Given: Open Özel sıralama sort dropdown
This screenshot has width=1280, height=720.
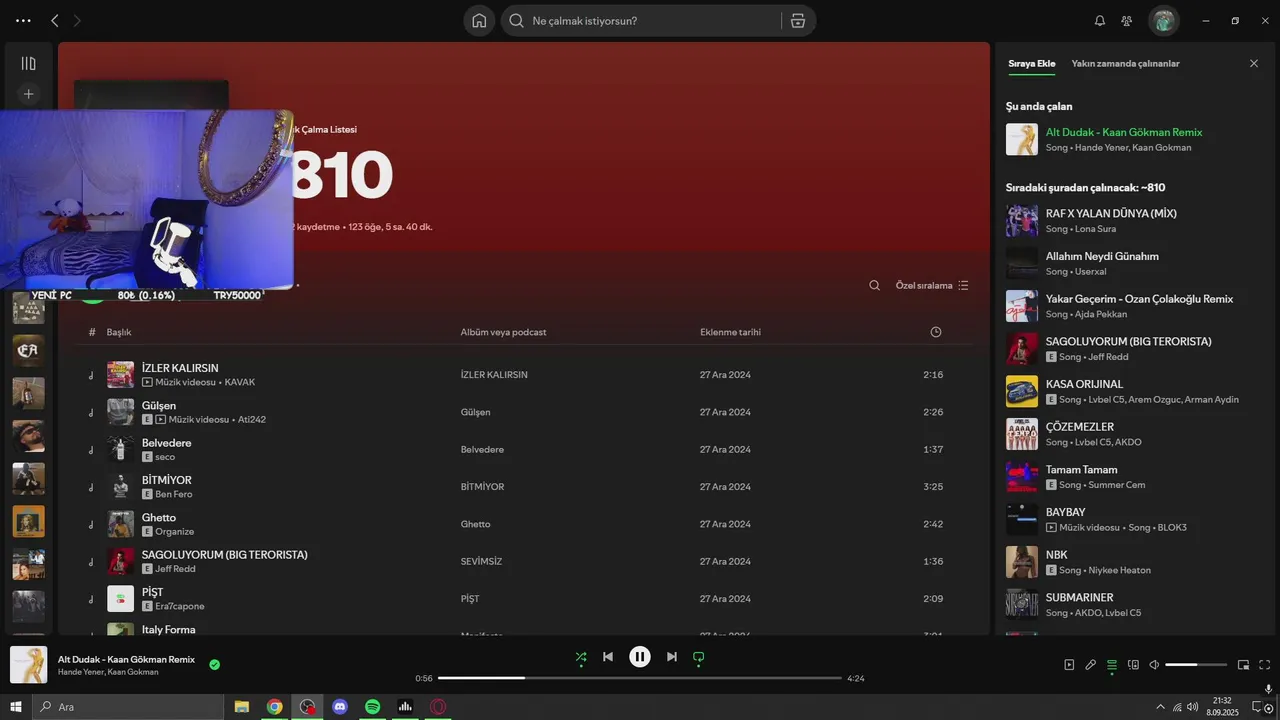Looking at the screenshot, I should (x=932, y=285).
